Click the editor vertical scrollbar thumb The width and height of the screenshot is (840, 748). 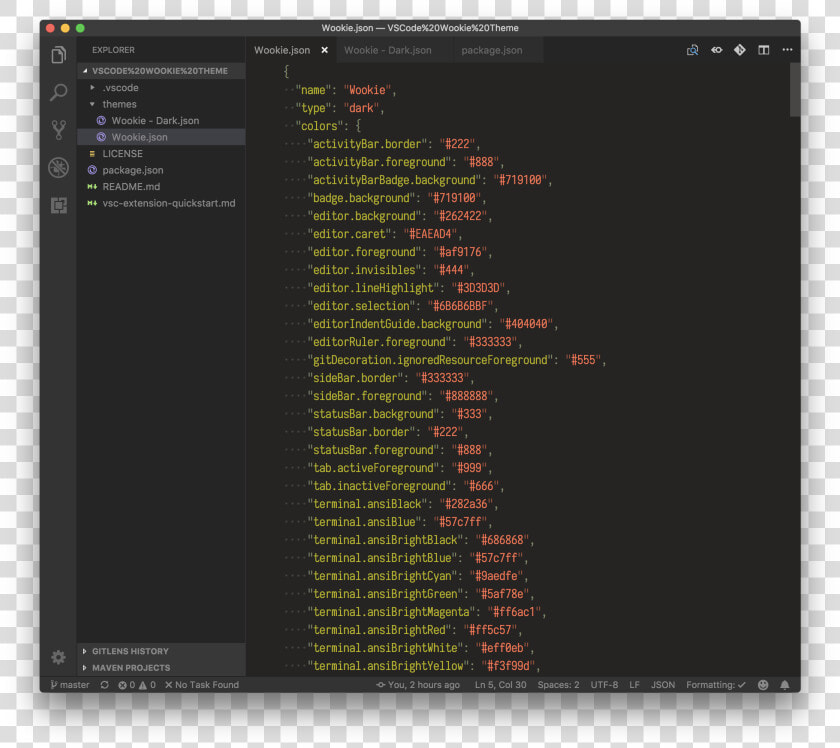[x=795, y=89]
